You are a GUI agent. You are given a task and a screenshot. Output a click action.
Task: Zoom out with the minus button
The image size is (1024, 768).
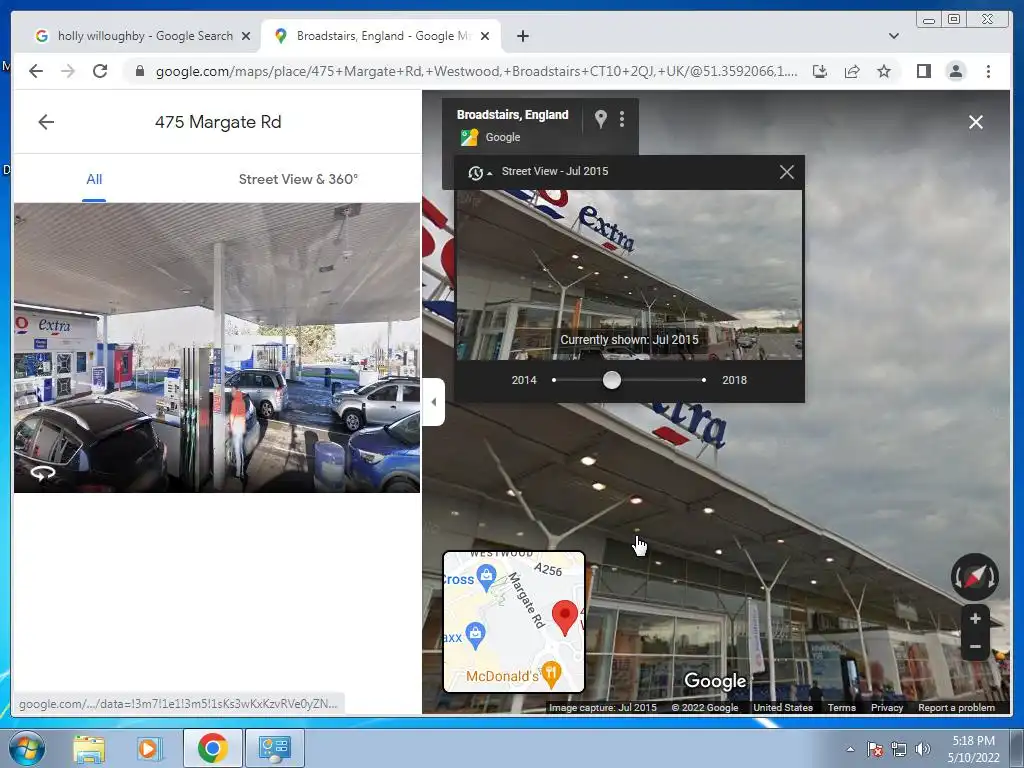pyautogui.click(x=975, y=647)
